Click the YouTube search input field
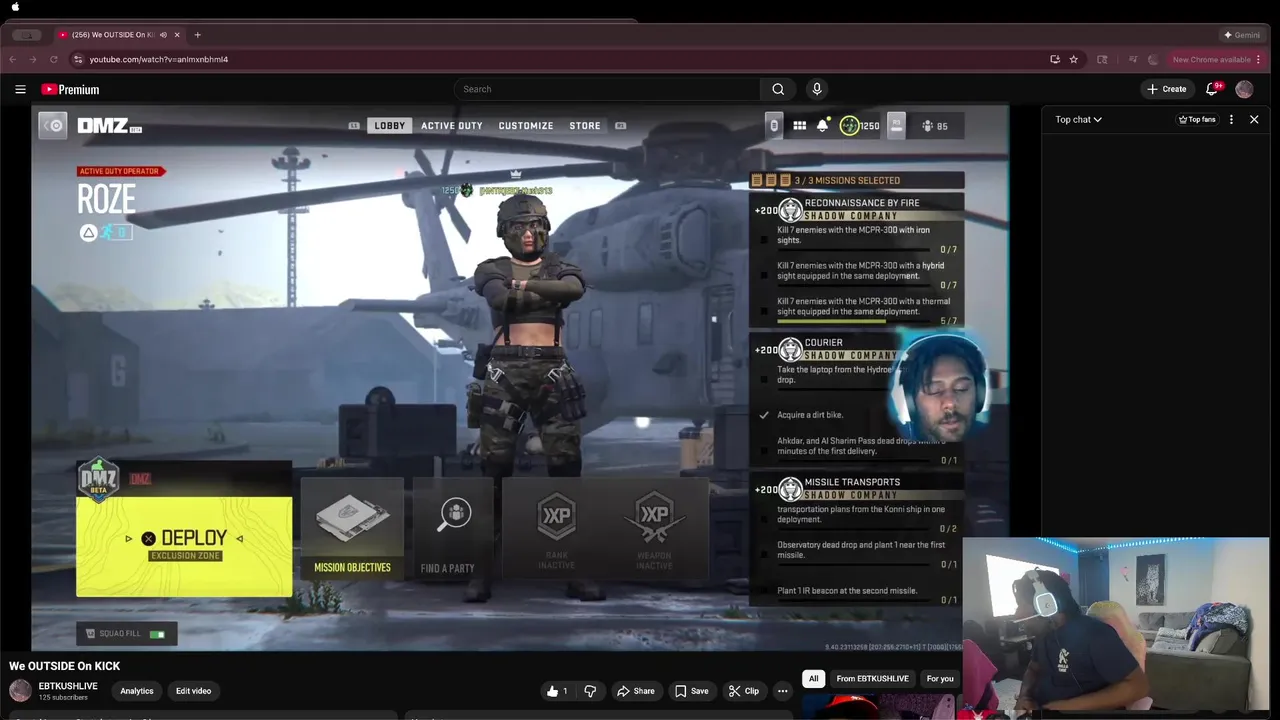Viewport: 1280px width, 720px height. pyautogui.click(x=607, y=89)
